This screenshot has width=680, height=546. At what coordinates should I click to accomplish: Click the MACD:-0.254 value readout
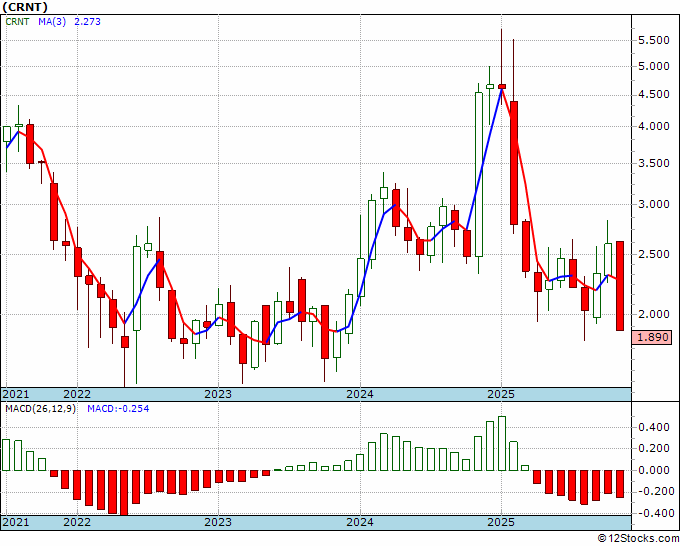(118, 409)
